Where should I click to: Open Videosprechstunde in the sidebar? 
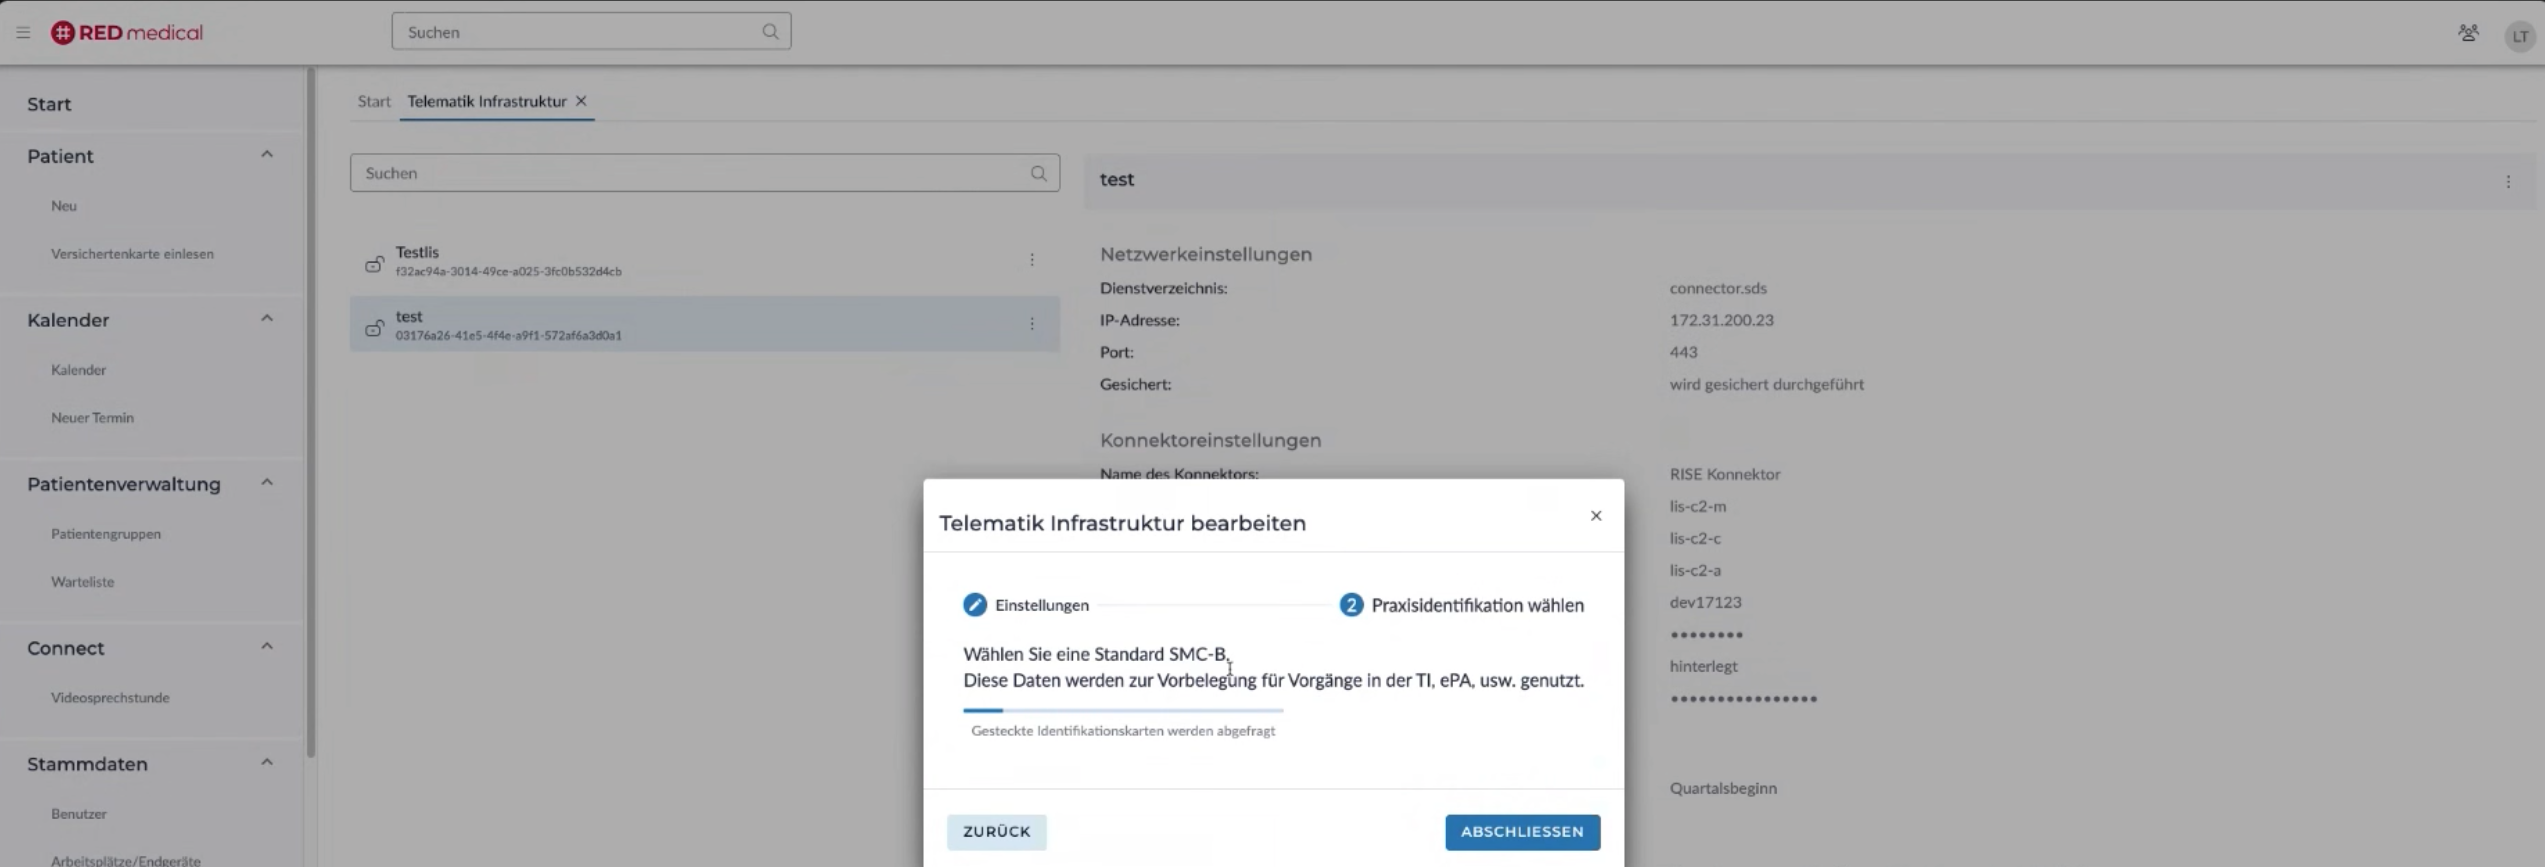(110, 698)
